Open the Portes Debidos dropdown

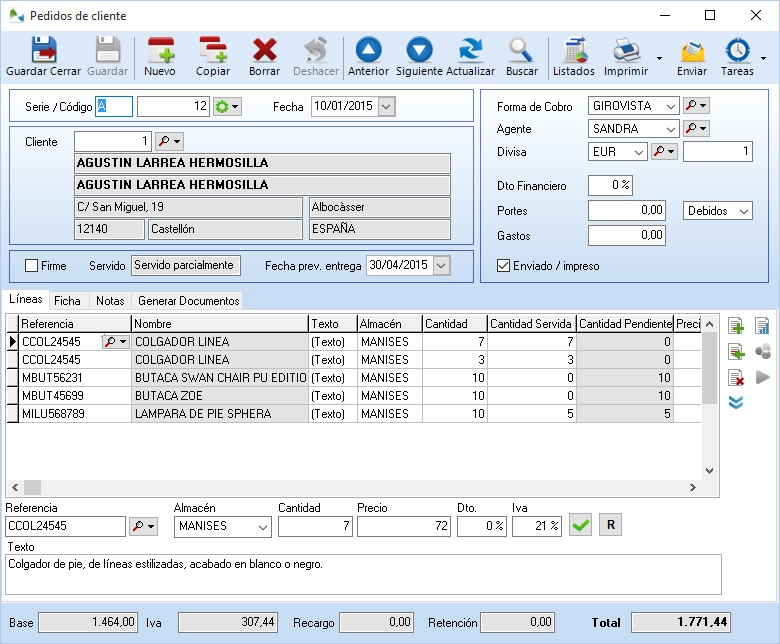pyautogui.click(x=741, y=211)
